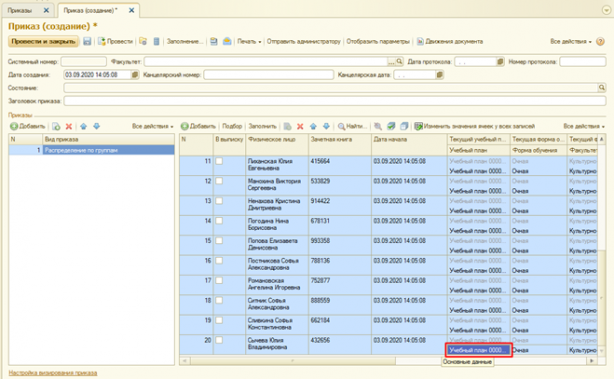Close the Приказы tab
Viewport: 614px width, 379px height.
tap(46, 10)
